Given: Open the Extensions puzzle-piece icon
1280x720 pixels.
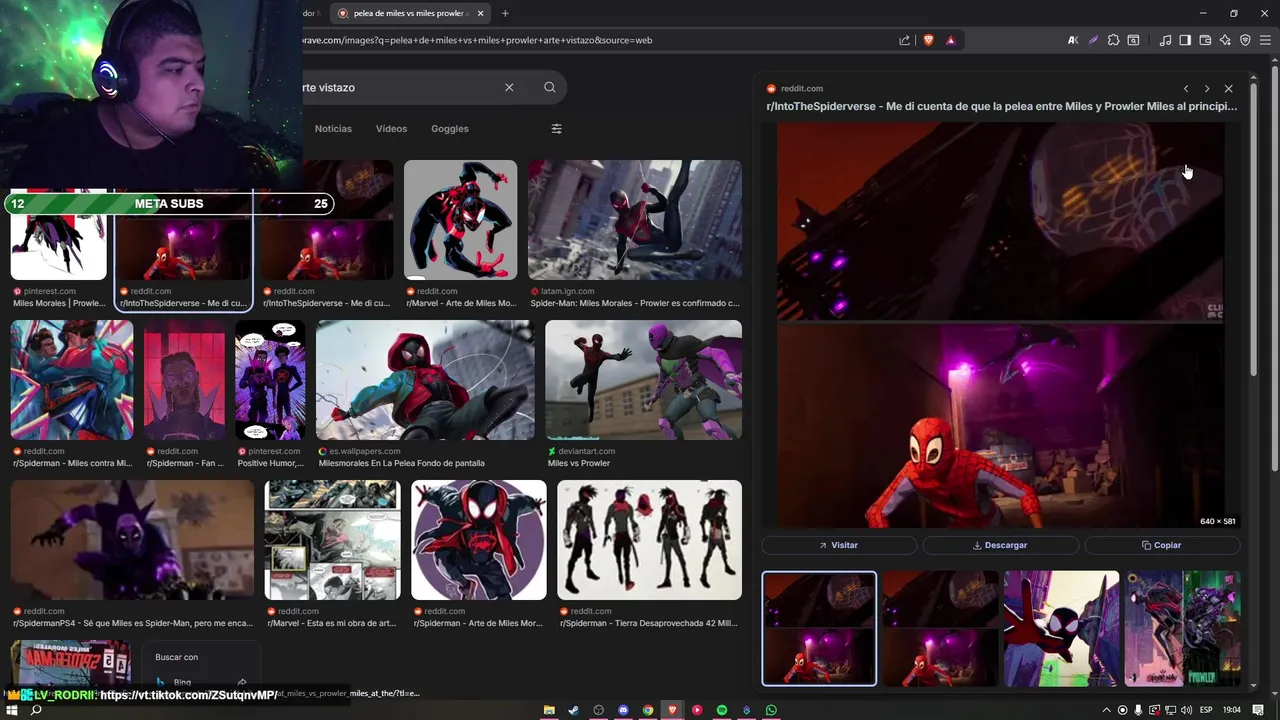Looking at the screenshot, I should 1113,40.
